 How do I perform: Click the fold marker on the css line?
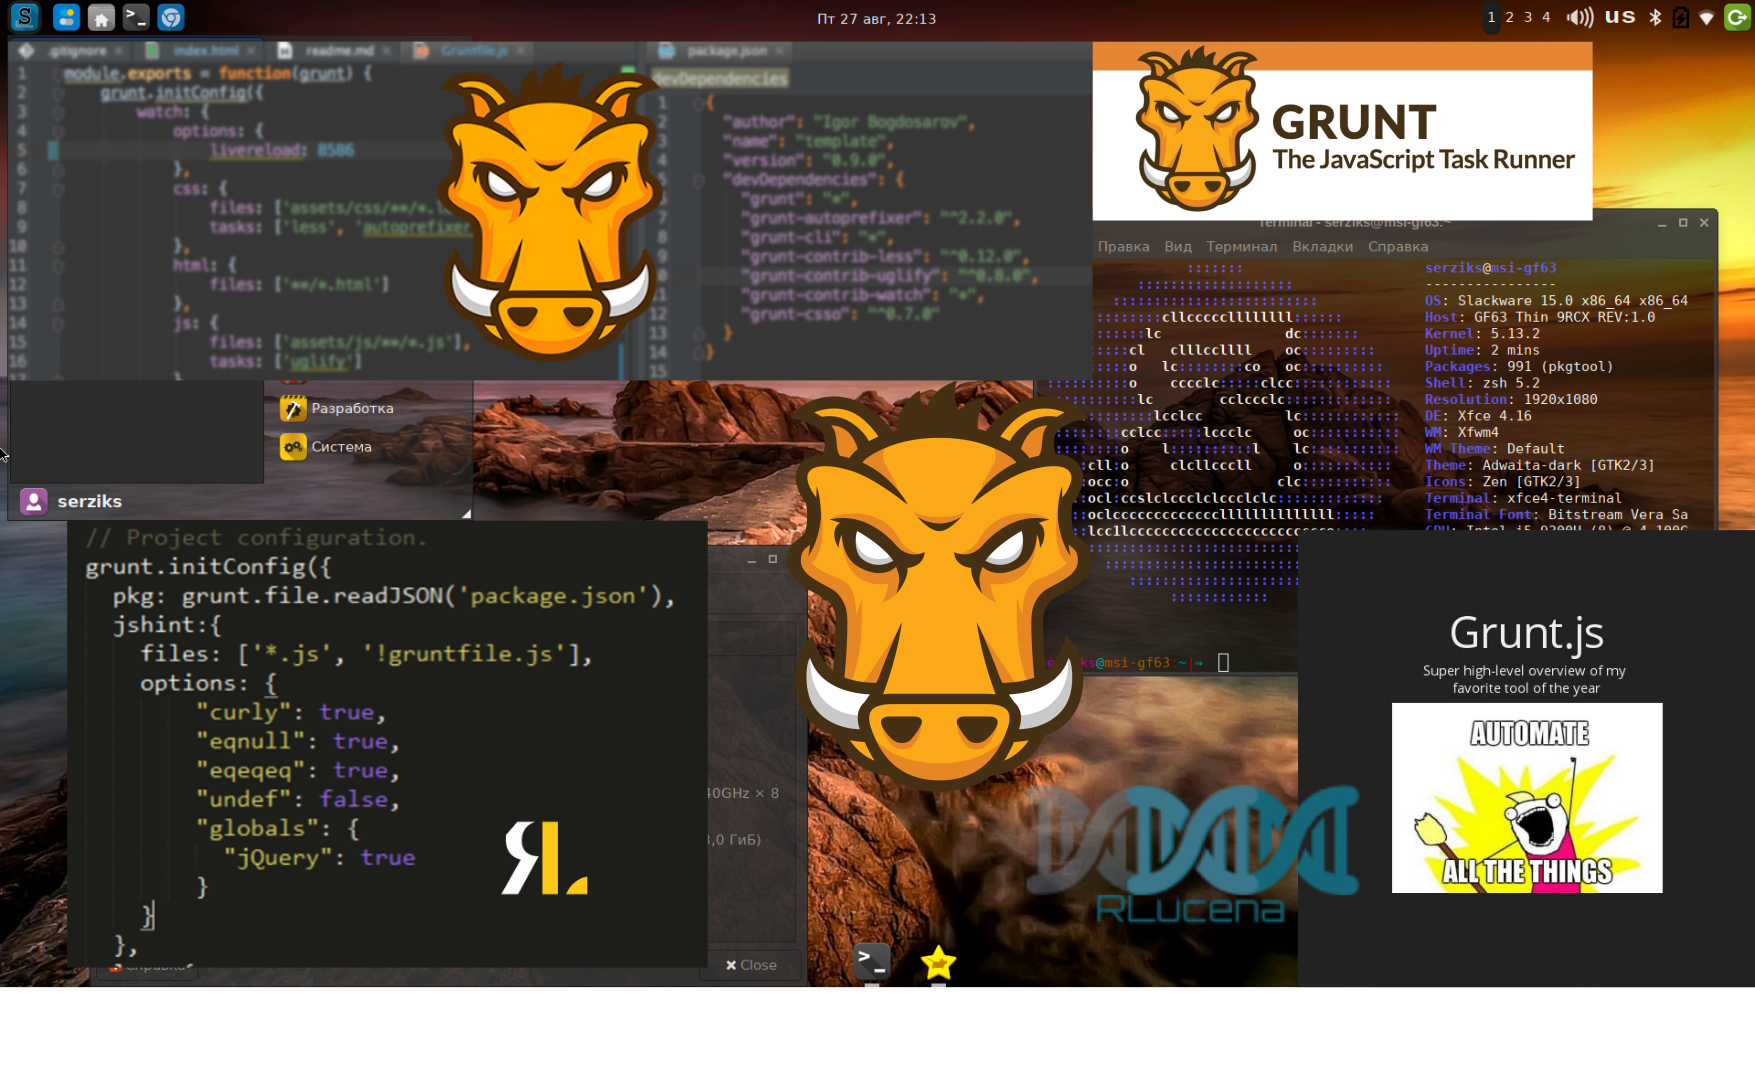pos(57,189)
